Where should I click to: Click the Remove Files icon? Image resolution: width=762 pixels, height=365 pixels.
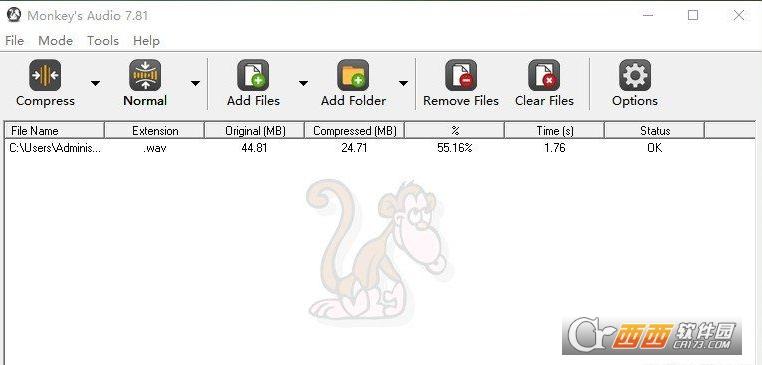pos(461,75)
